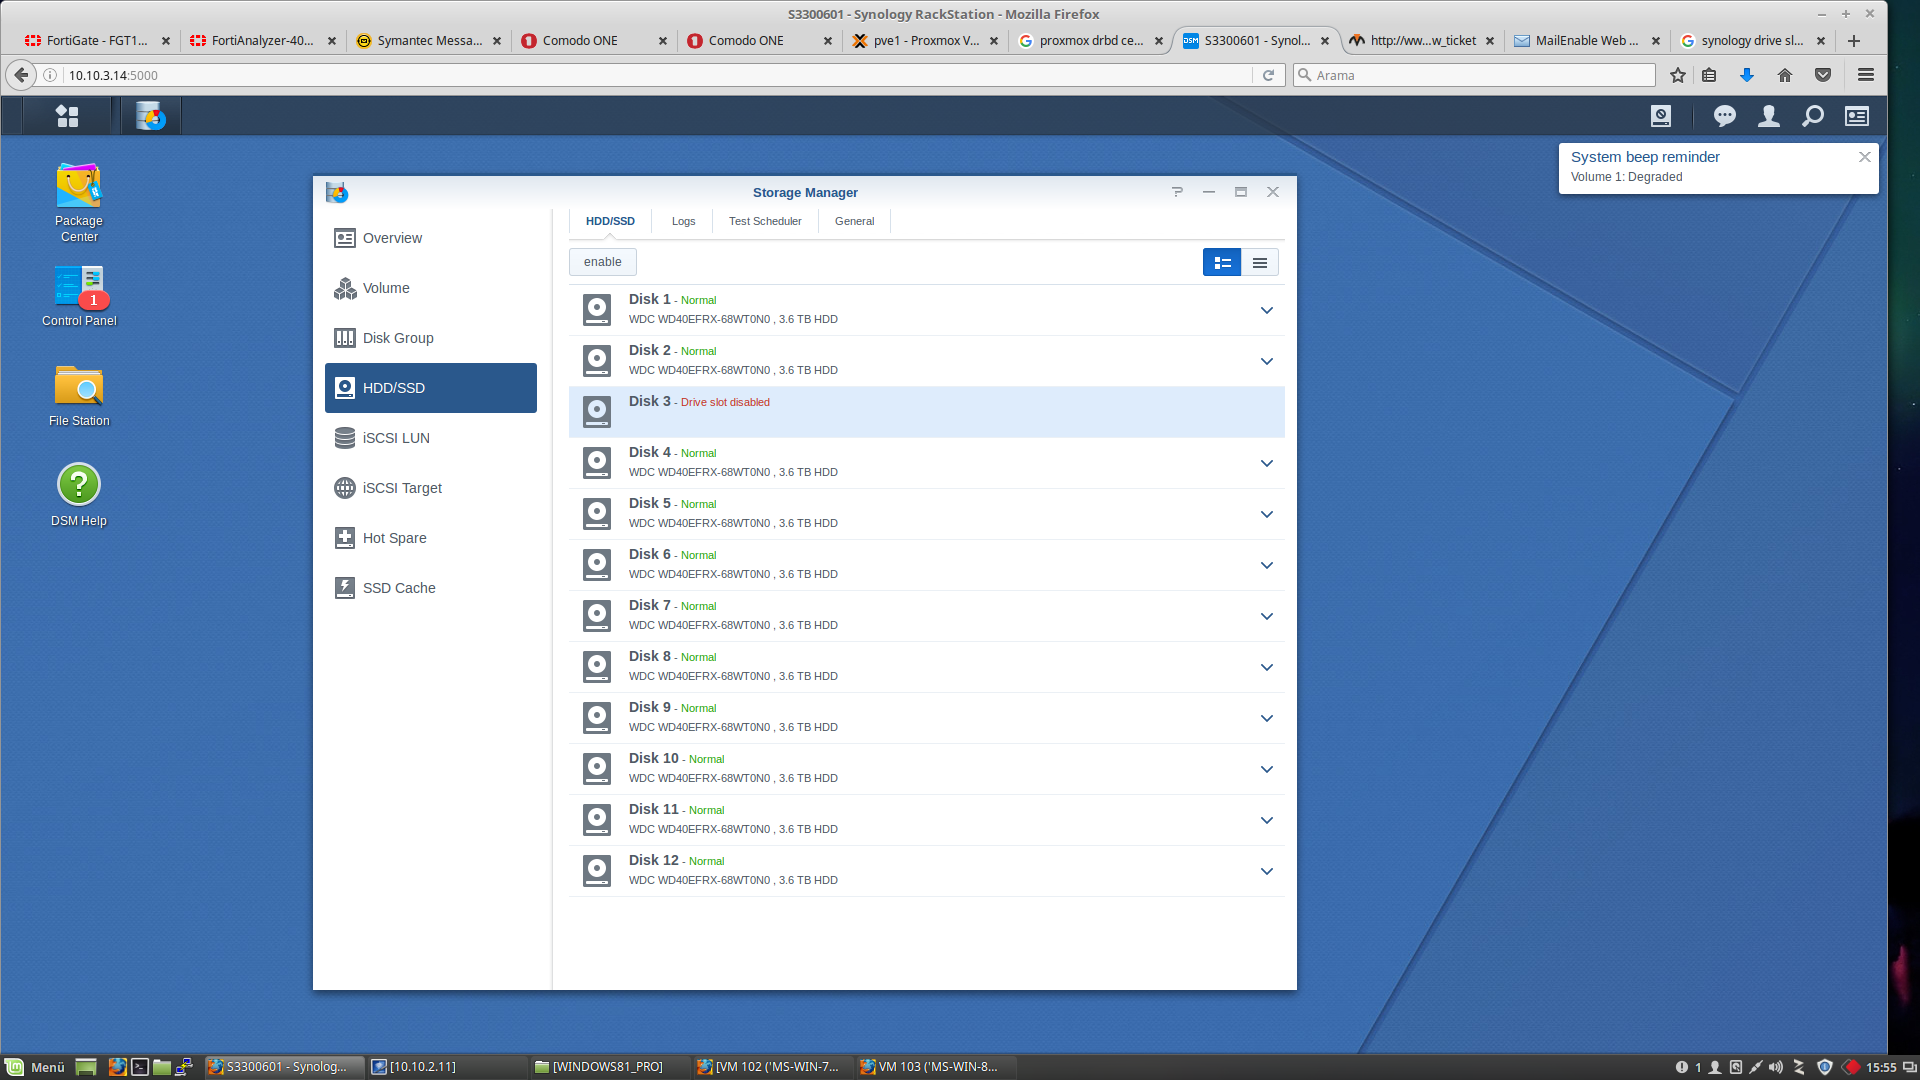Click the user options person icon
This screenshot has height=1080, width=1920.
[1768, 117]
